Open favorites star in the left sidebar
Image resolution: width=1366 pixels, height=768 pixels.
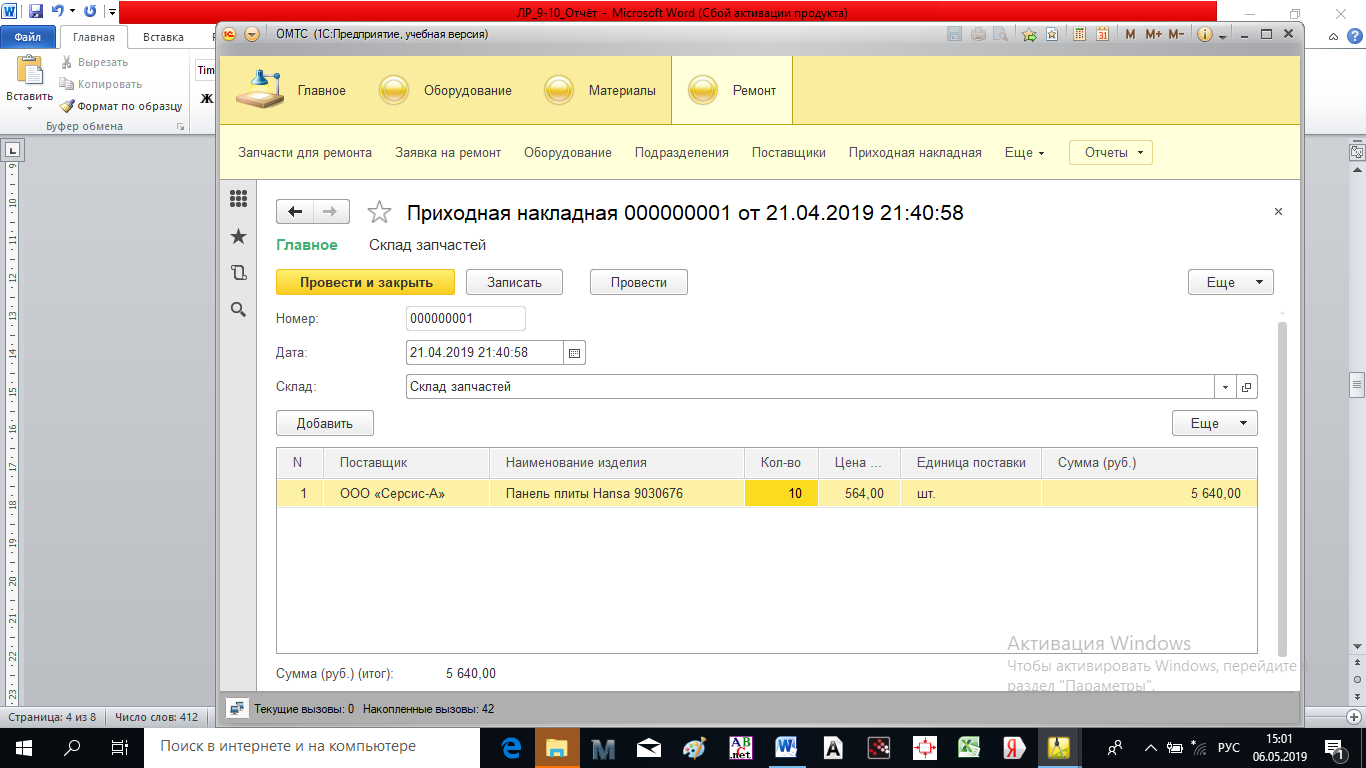click(x=238, y=236)
